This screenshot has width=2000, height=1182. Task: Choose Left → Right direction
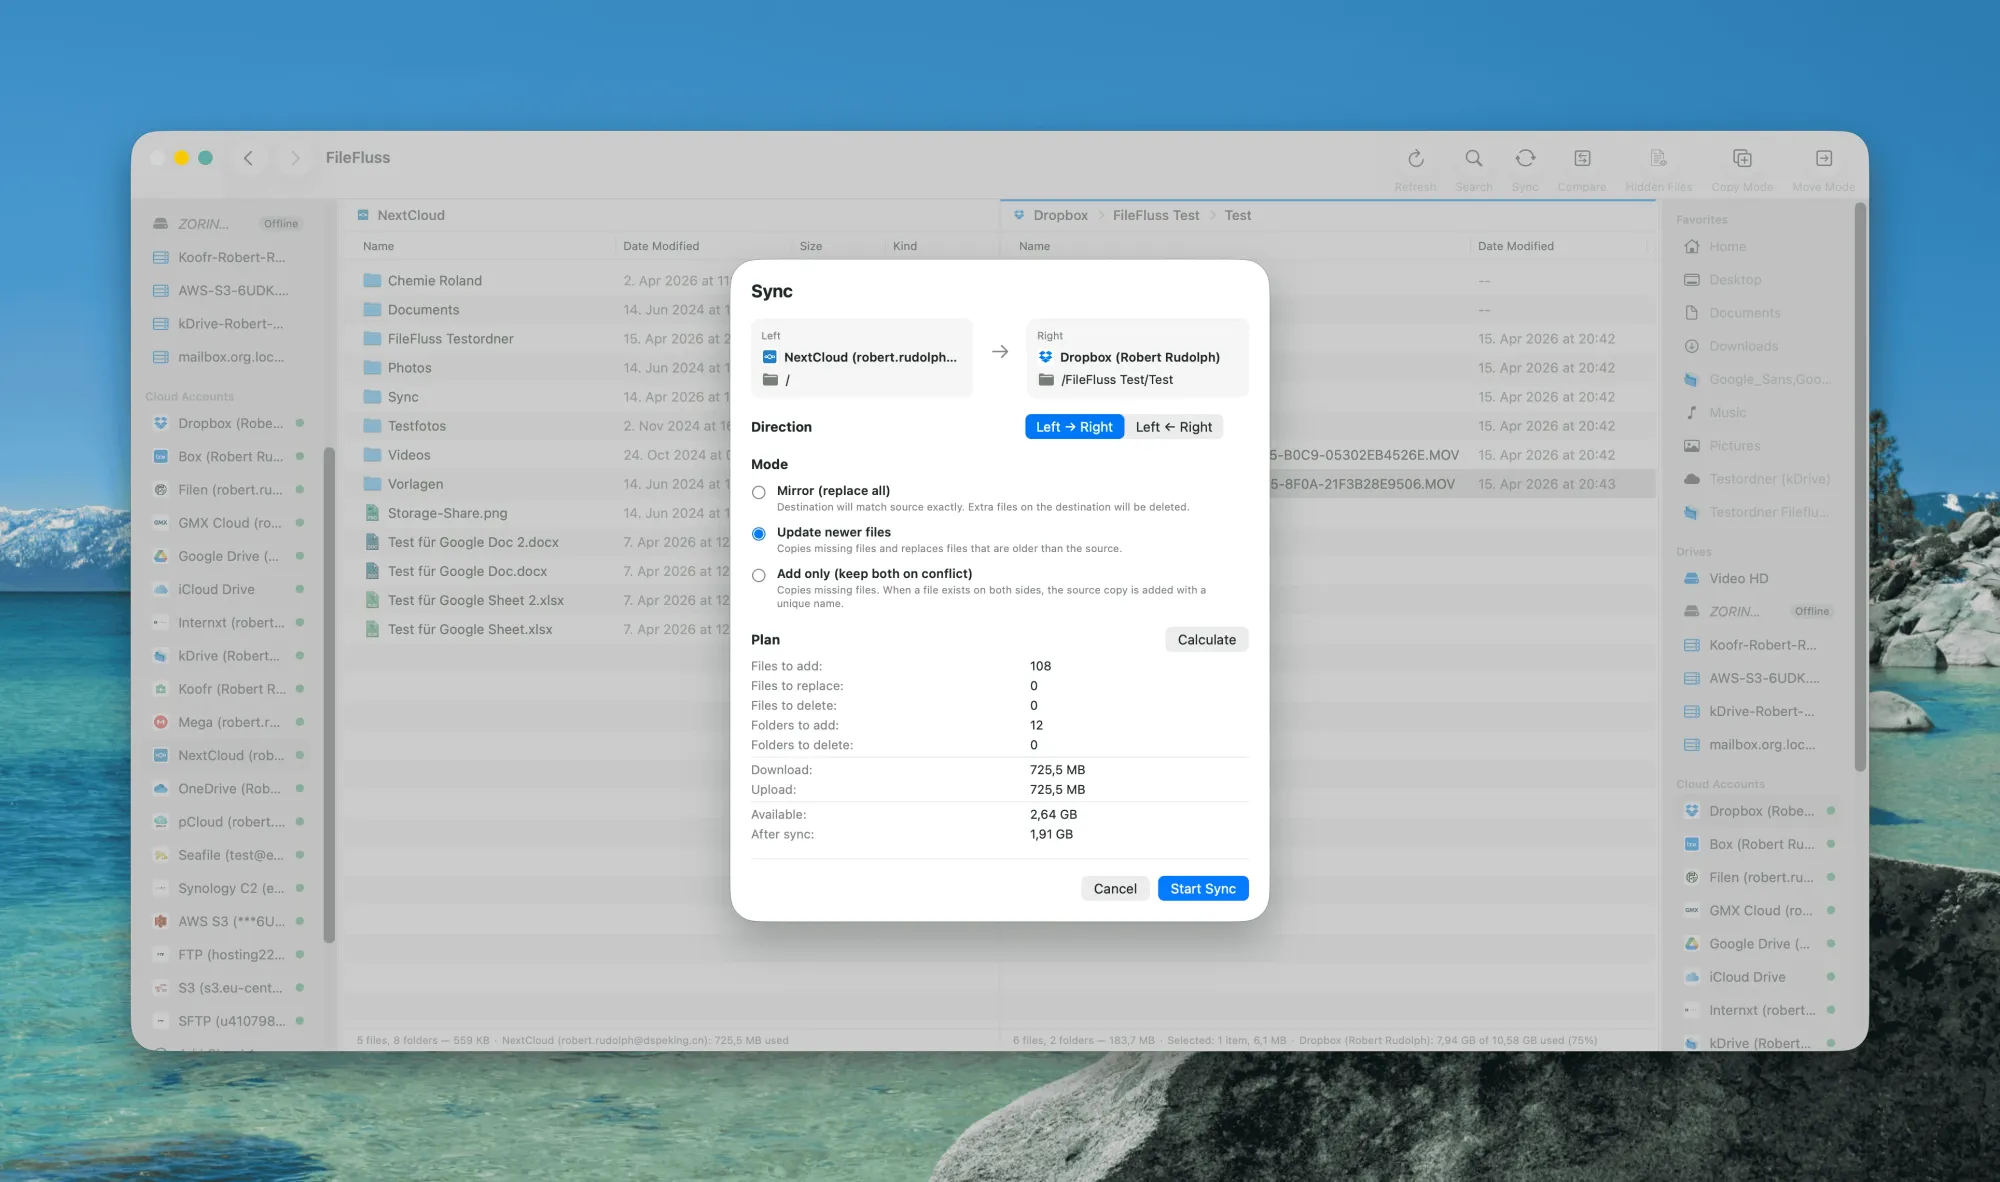1074,427
